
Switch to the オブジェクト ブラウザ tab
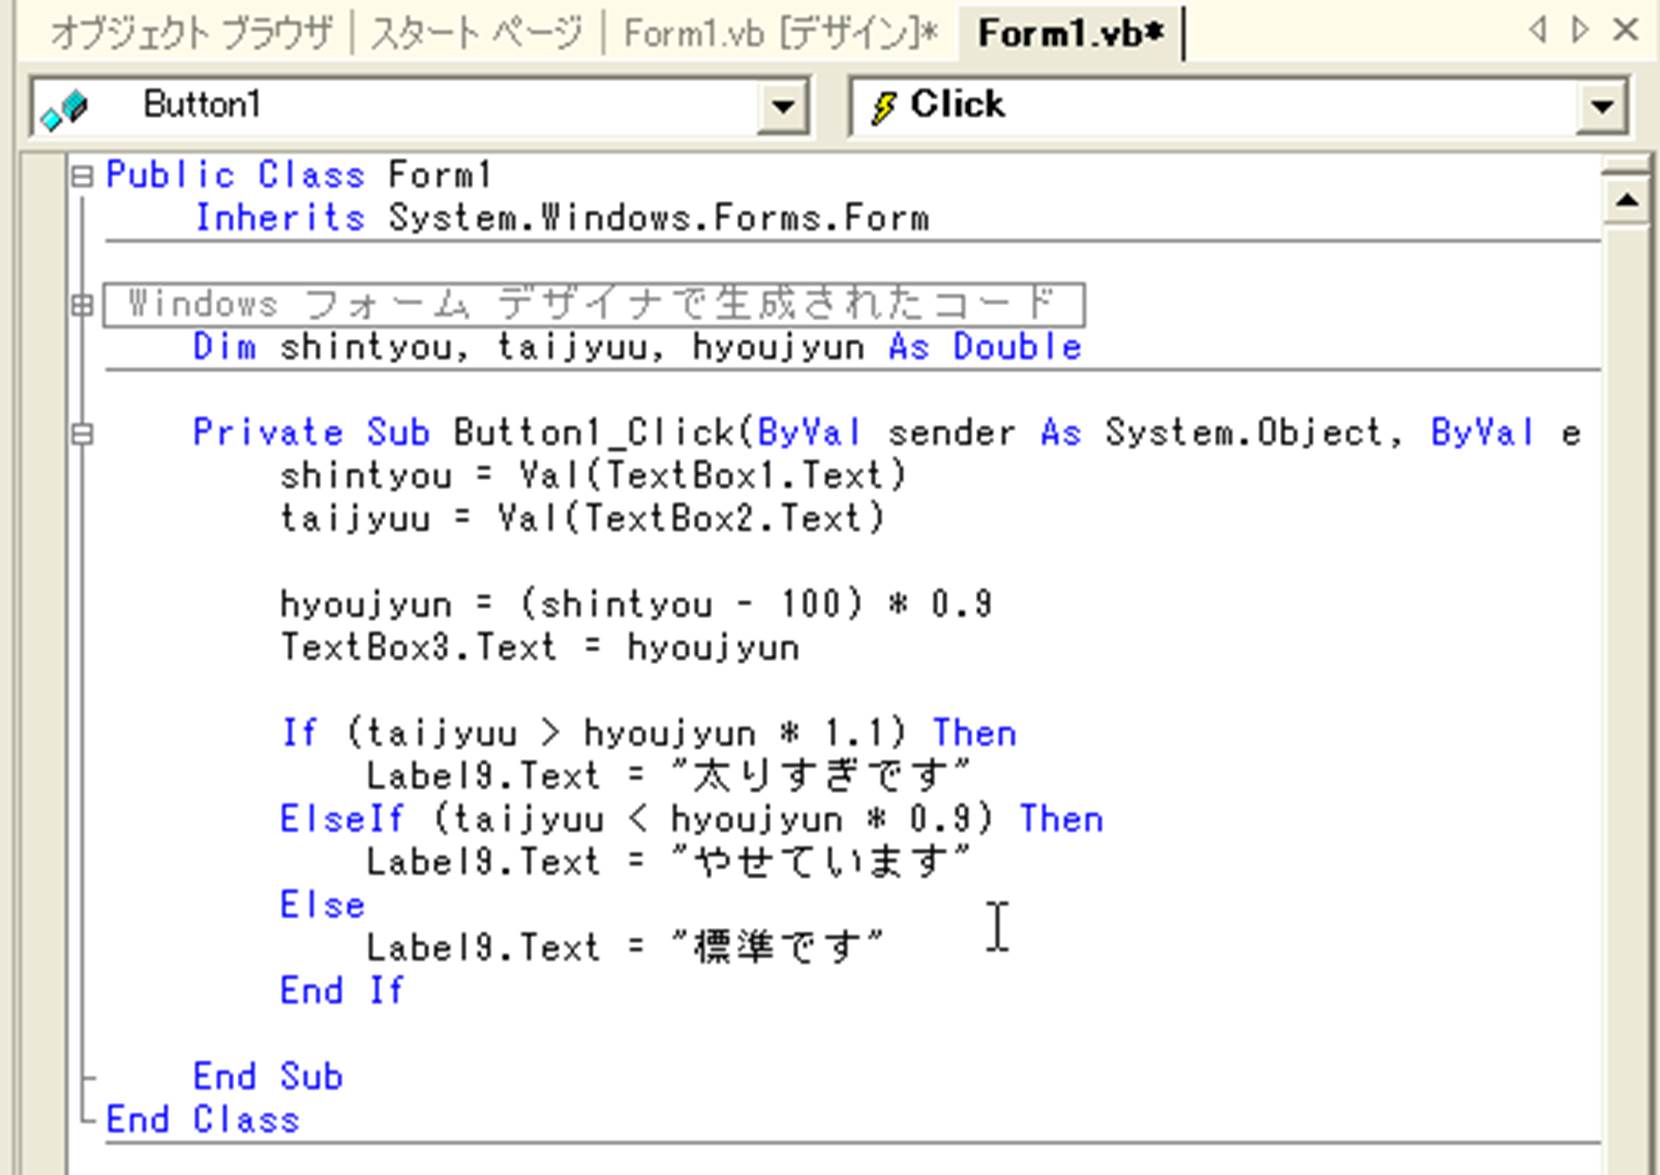(x=190, y=34)
